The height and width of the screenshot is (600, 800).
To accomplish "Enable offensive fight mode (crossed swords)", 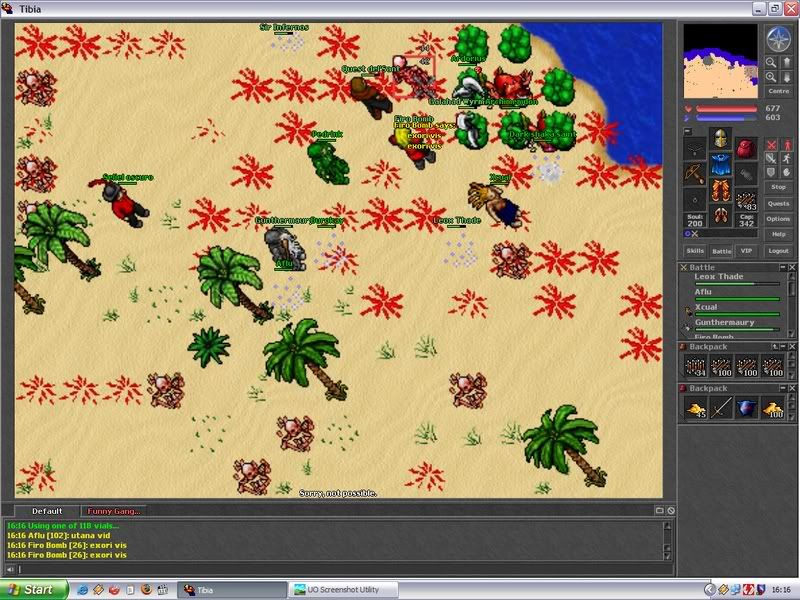I will pos(771,145).
